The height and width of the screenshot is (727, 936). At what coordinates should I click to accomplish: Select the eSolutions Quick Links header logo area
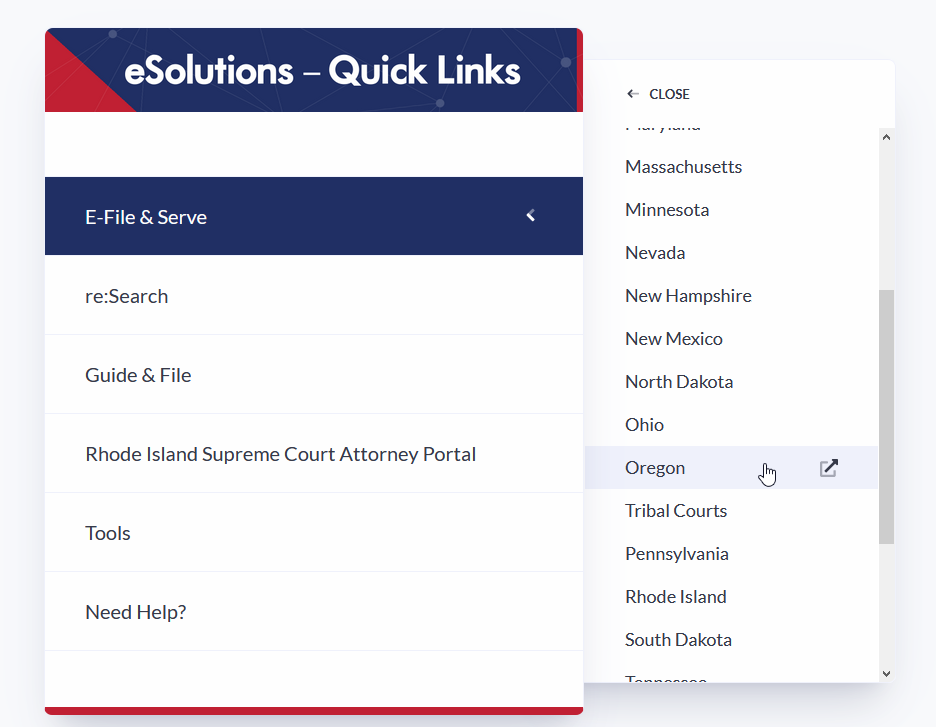(314, 70)
